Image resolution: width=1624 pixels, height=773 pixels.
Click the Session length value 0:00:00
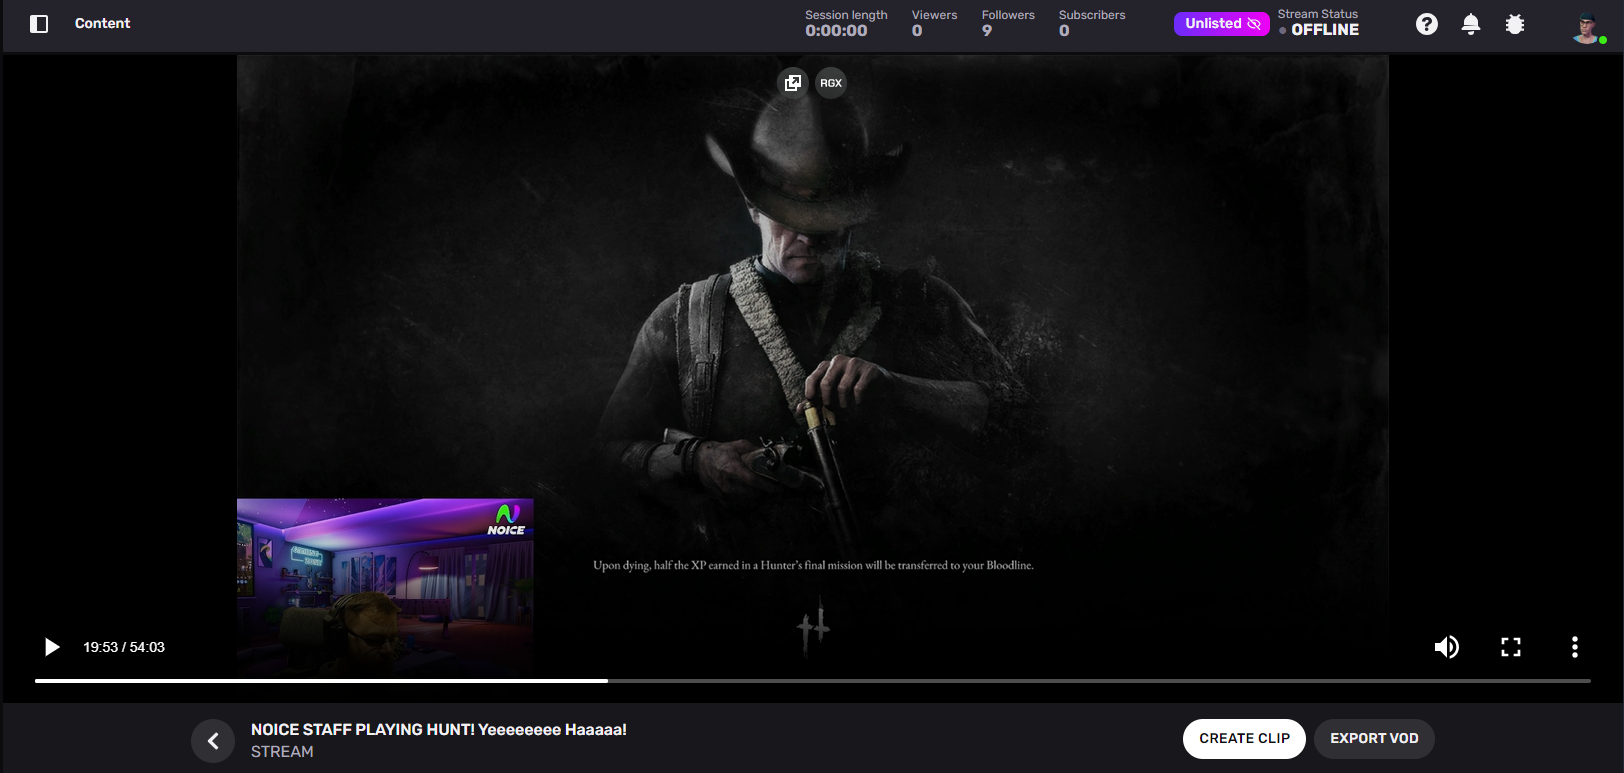(836, 31)
